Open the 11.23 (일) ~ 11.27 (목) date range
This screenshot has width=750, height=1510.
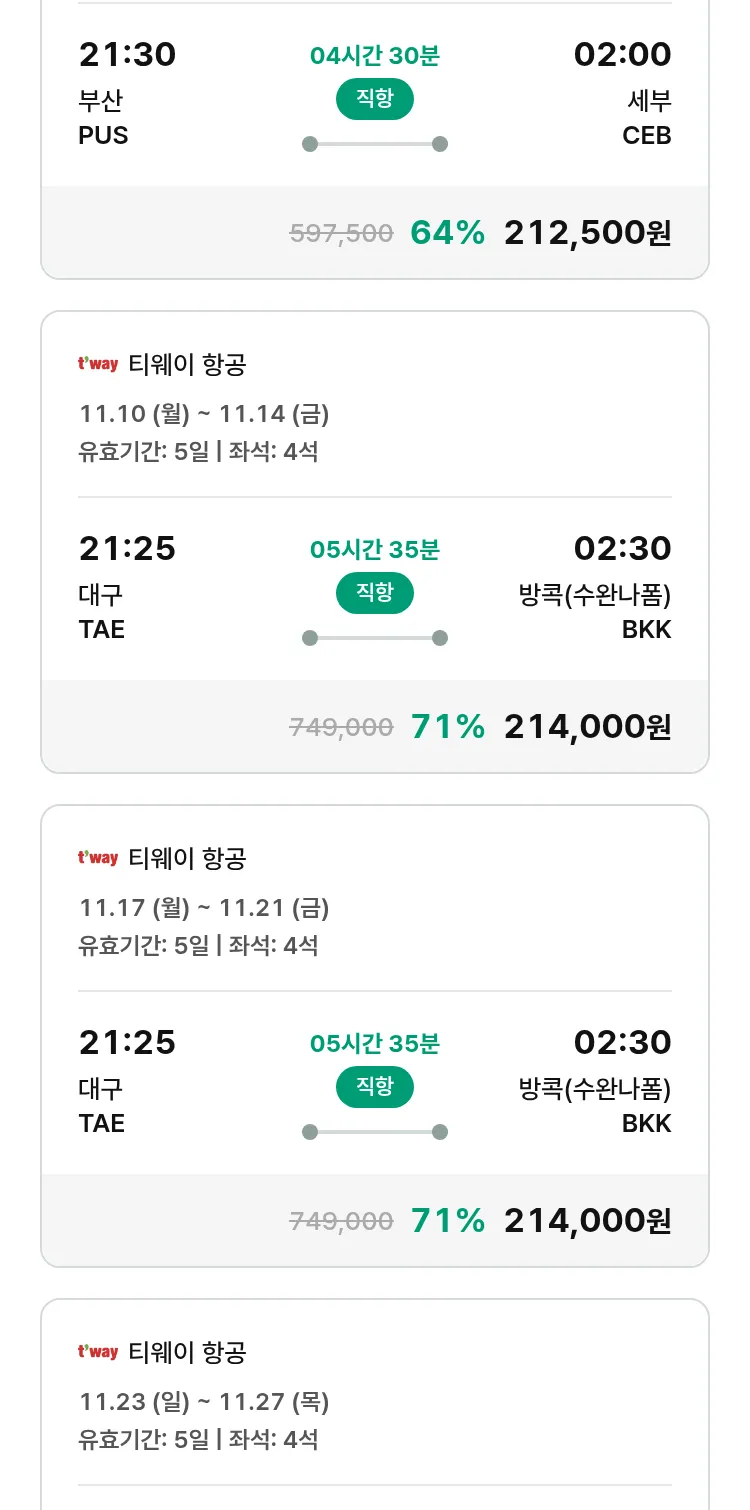[204, 1402]
